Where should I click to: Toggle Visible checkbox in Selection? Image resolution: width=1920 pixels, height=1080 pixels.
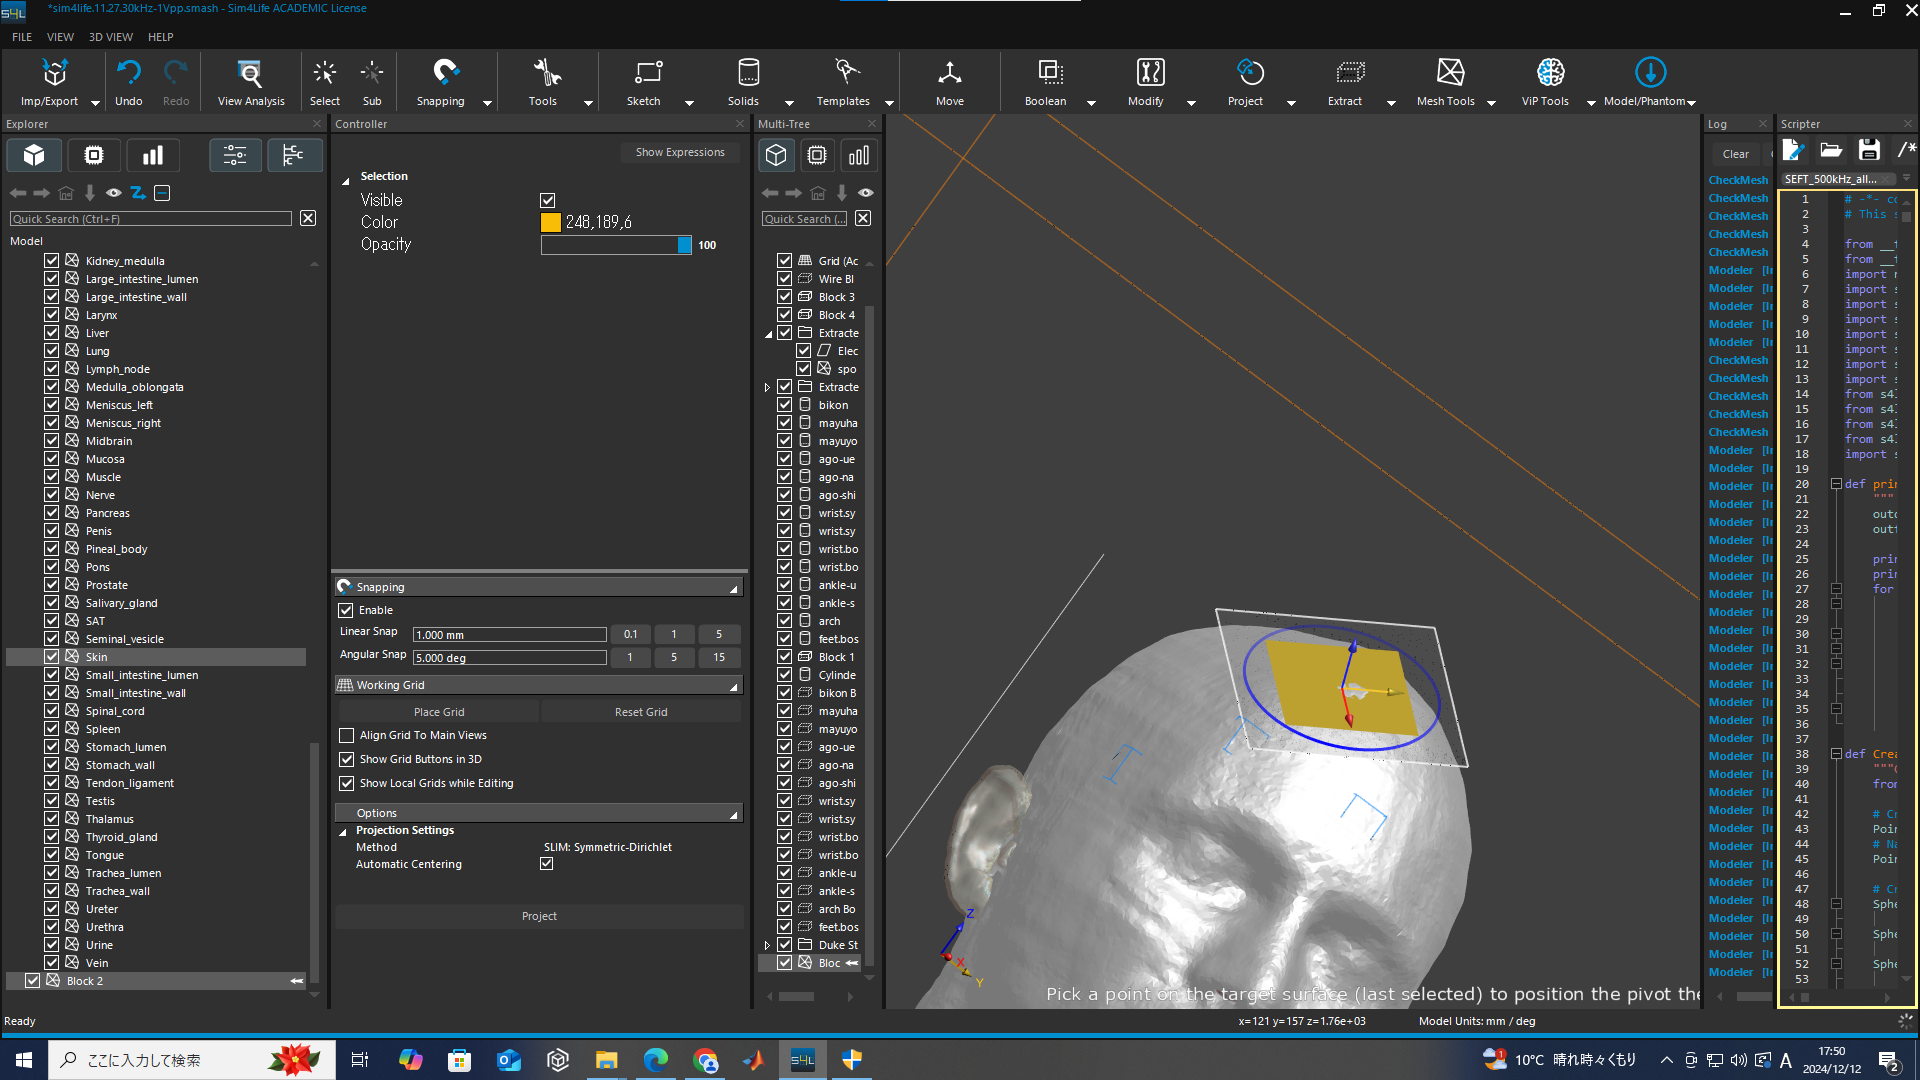547,200
